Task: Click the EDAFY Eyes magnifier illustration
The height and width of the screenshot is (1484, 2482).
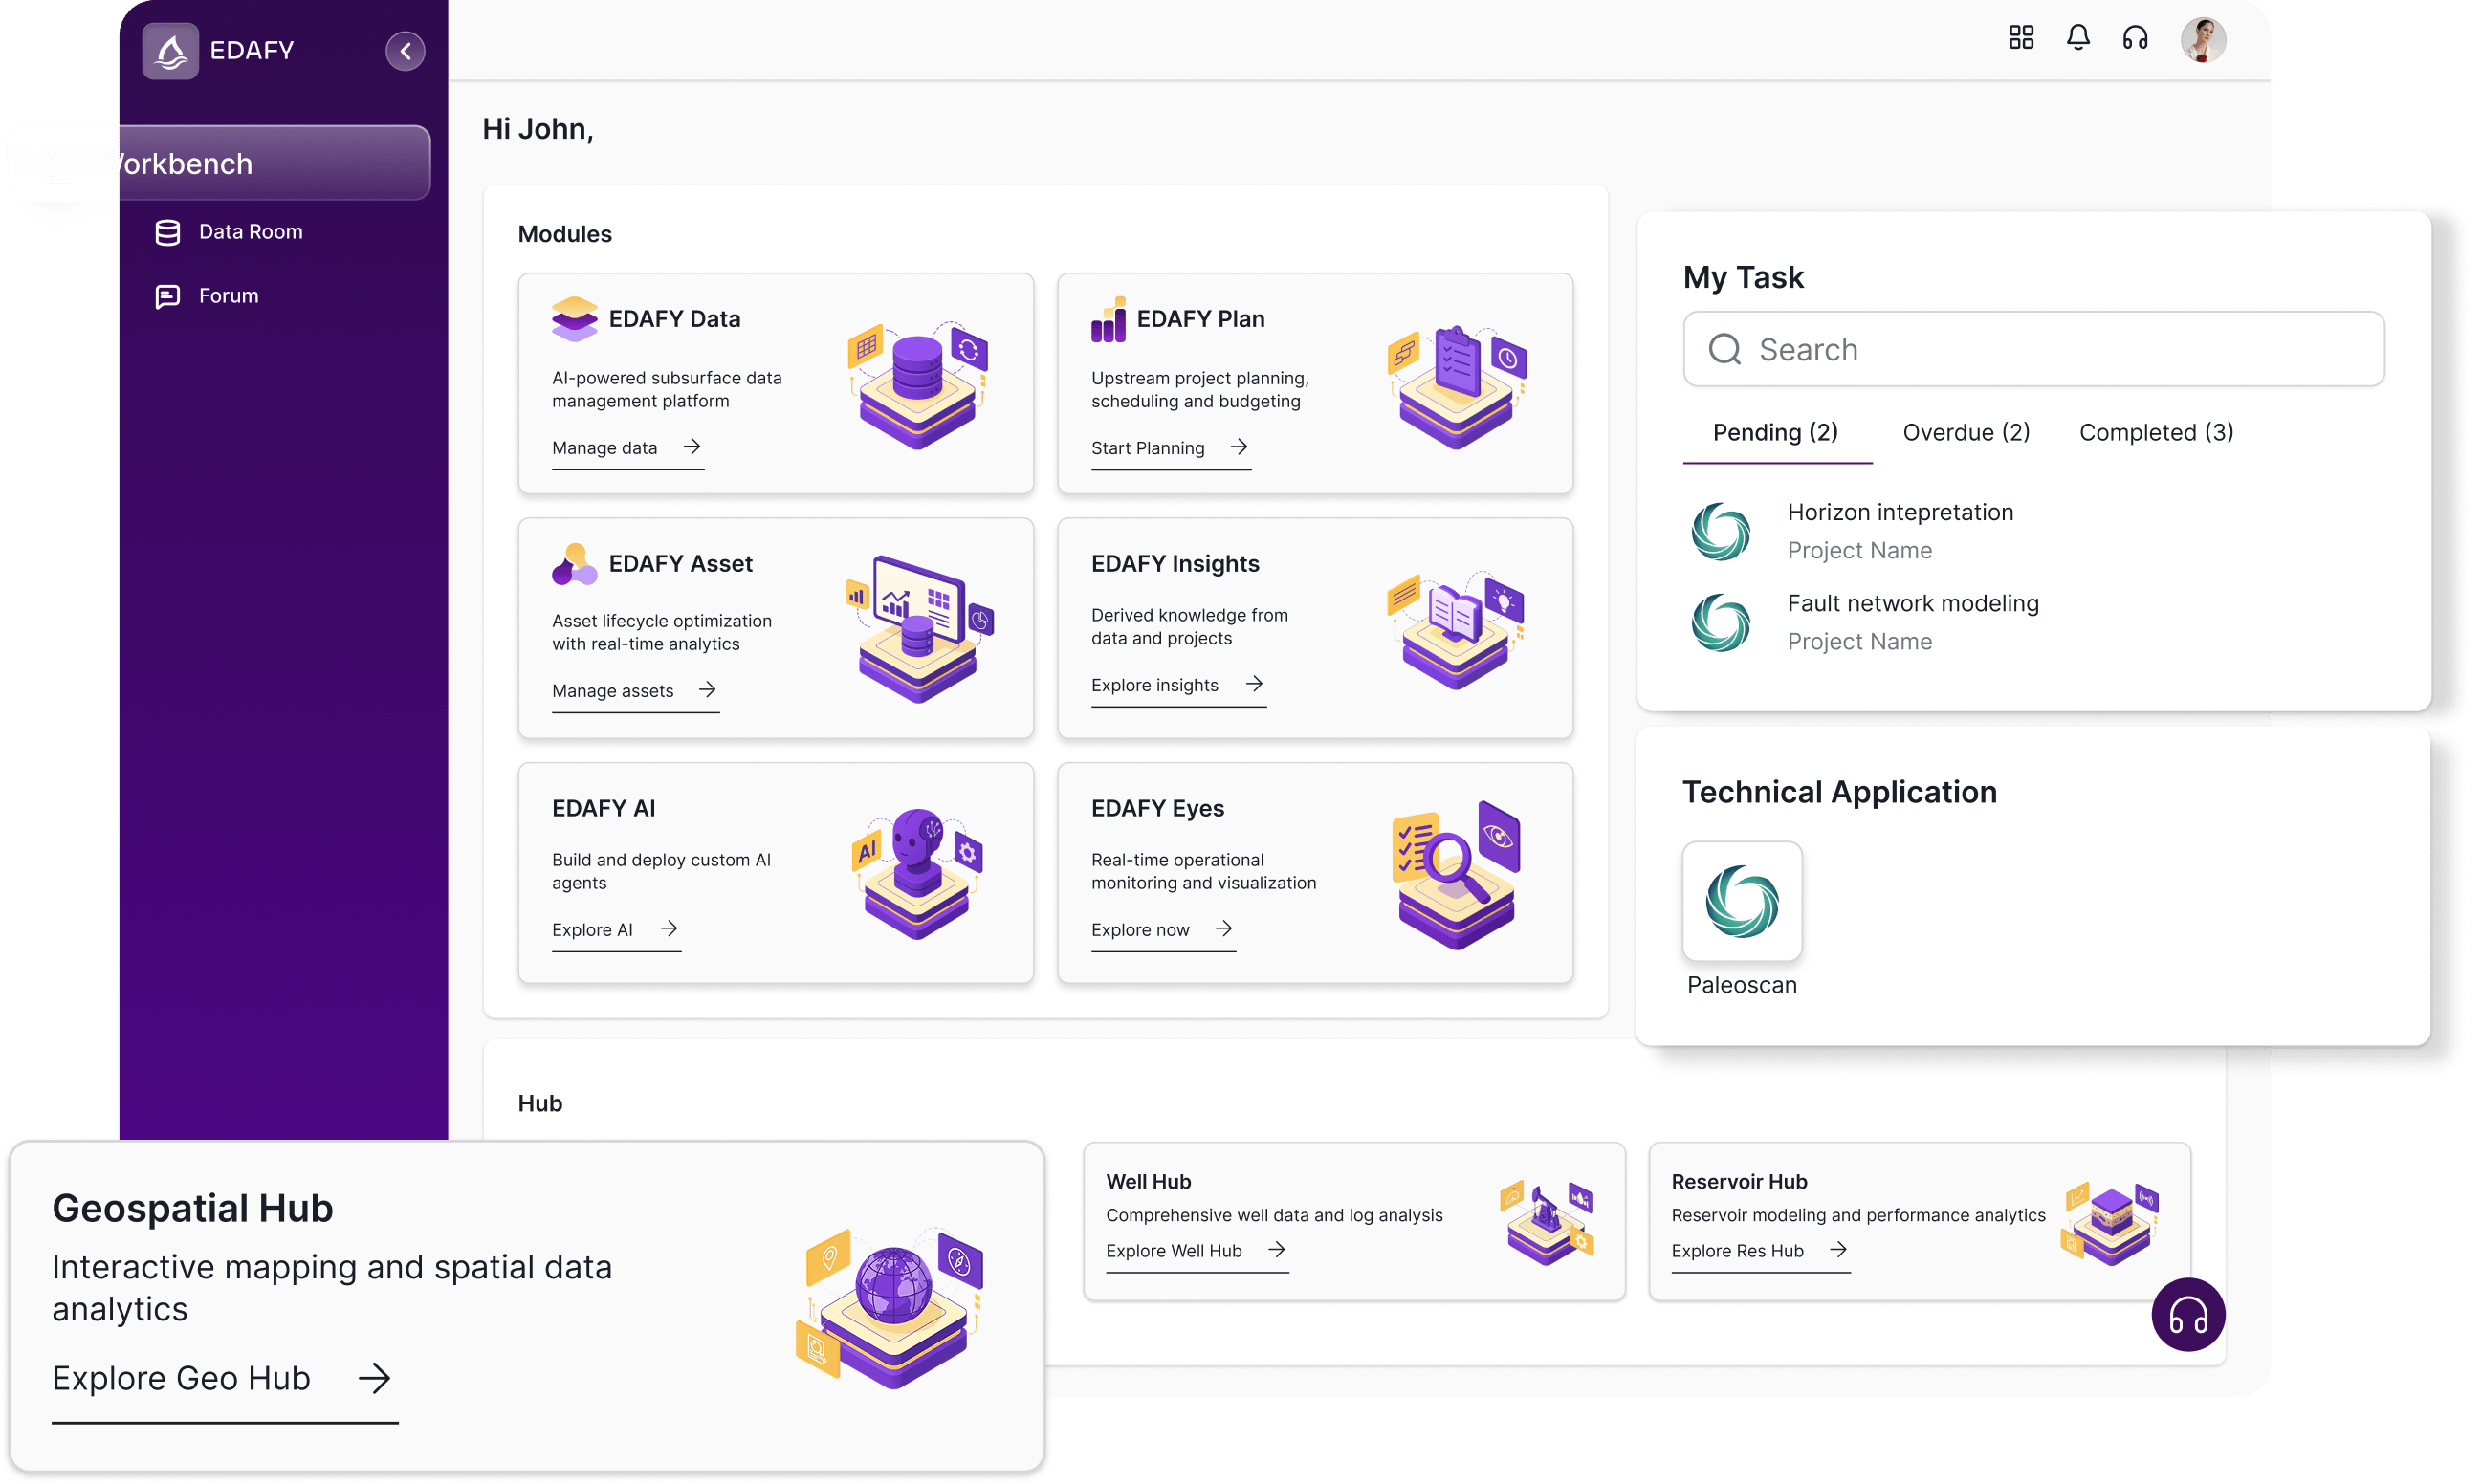Action: pyautogui.click(x=1456, y=874)
